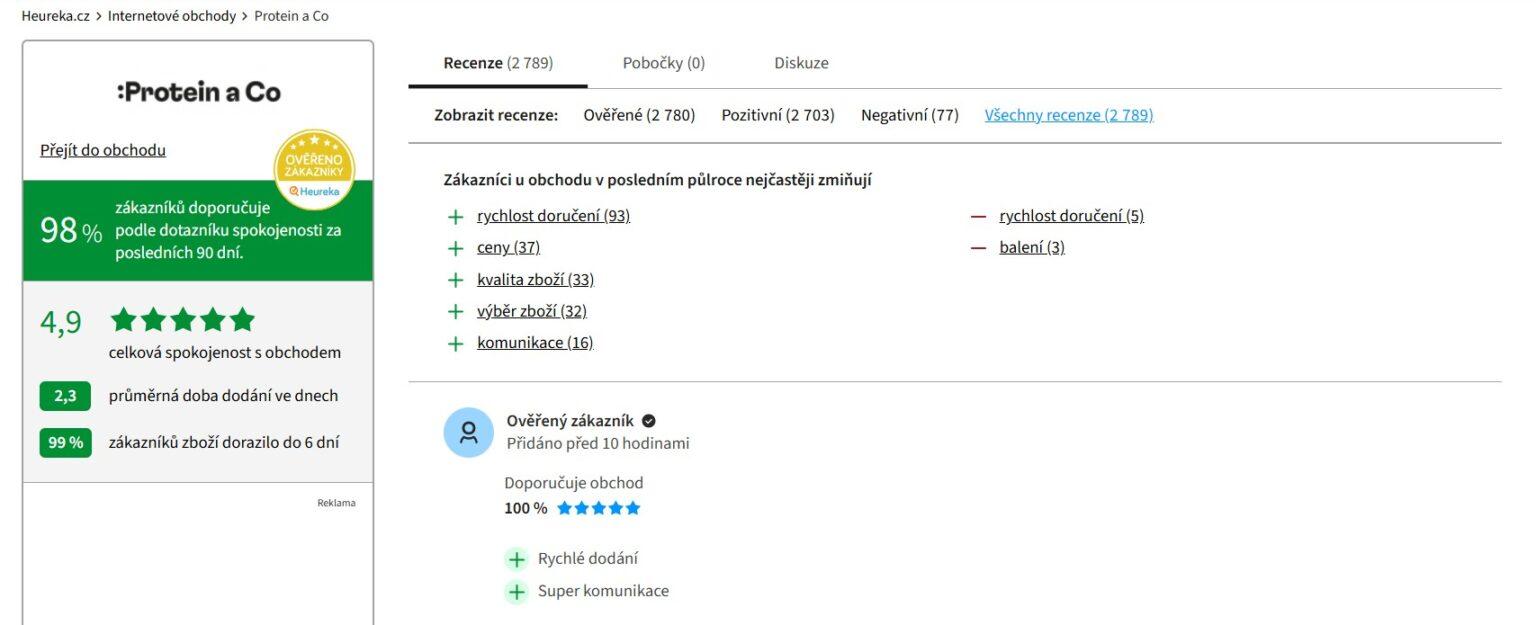Expand the negative mention "rychlost doručení (5)"
Image resolution: width=1536 pixels, height=625 pixels.
[x=1071, y=215]
